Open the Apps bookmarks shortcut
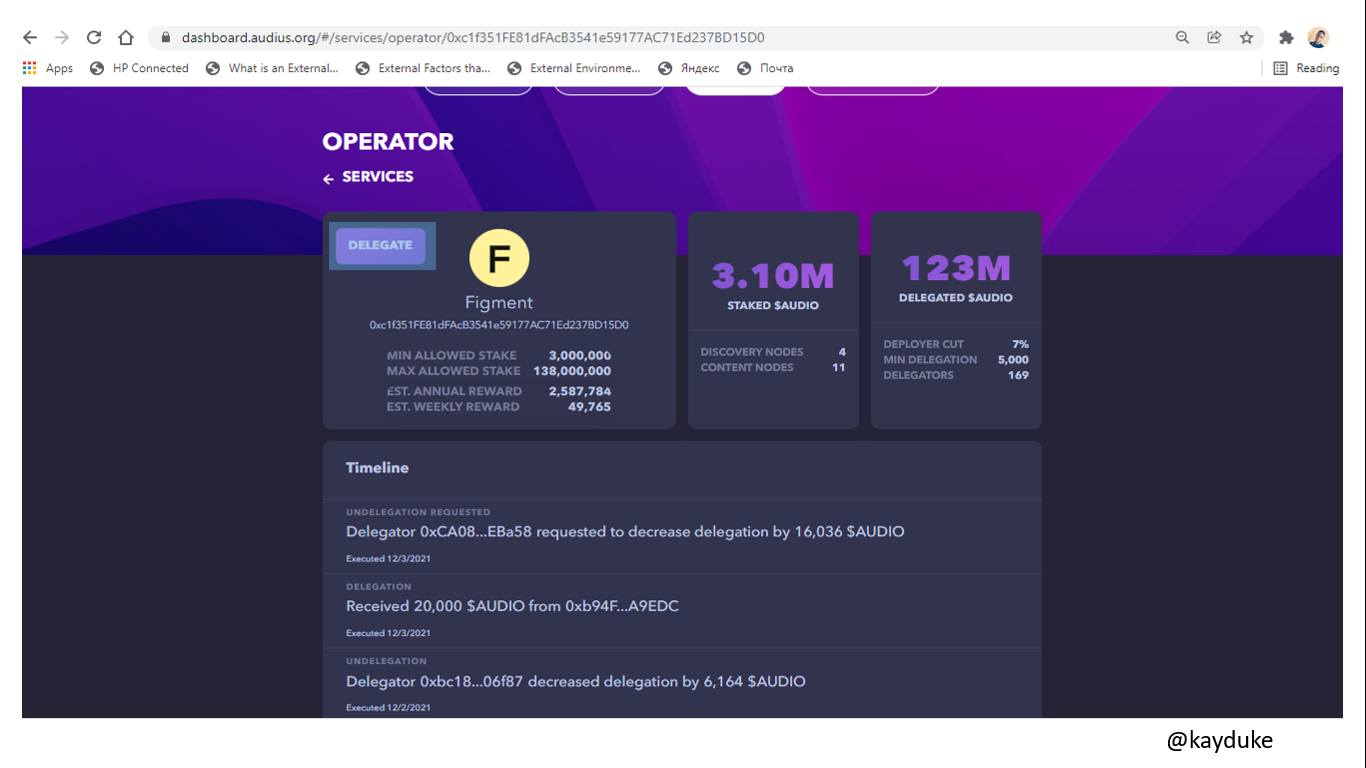Image resolution: width=1366 pixels, height=768 pixels. 48,68
